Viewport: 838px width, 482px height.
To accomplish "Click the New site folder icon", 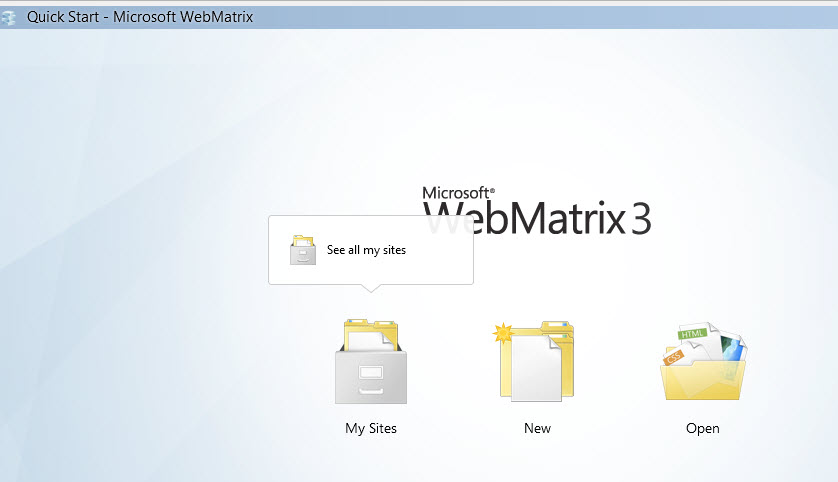I will click(x=533, y=361).
